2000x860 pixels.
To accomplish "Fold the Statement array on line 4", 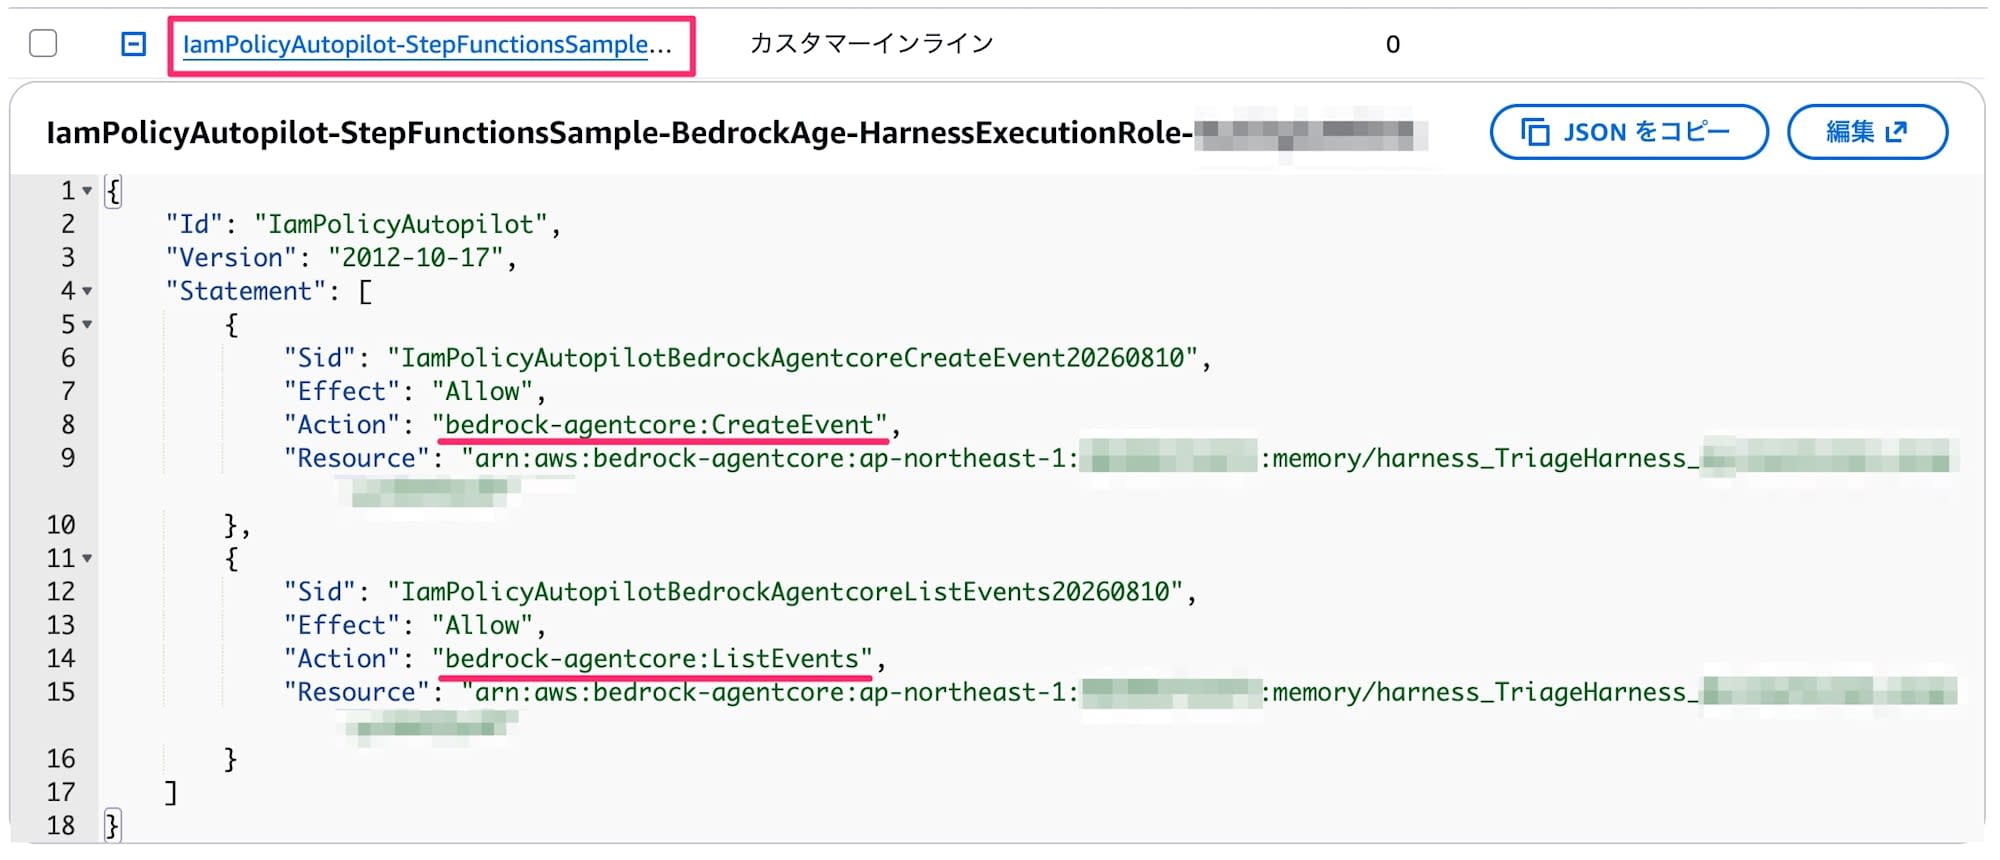I will [88, 291].
